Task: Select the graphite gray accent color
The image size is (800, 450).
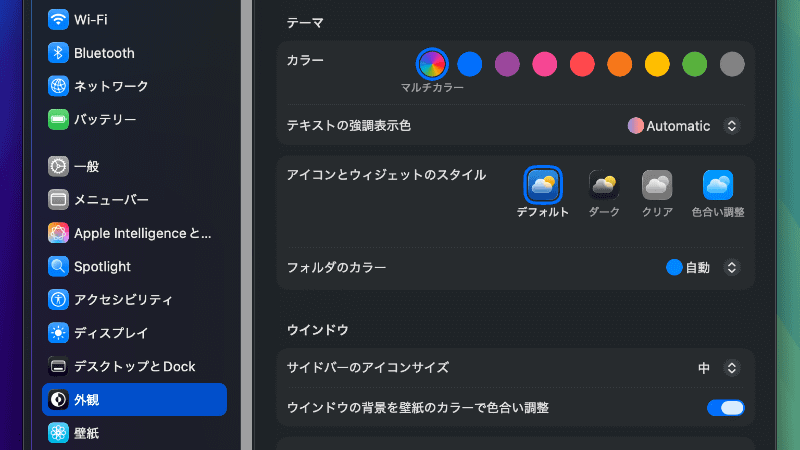Action: (x=732, y=64)
